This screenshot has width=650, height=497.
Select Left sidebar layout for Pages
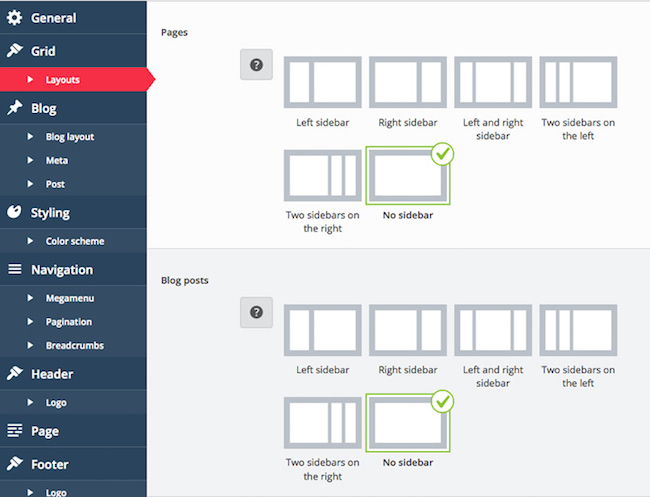[323, 82]
